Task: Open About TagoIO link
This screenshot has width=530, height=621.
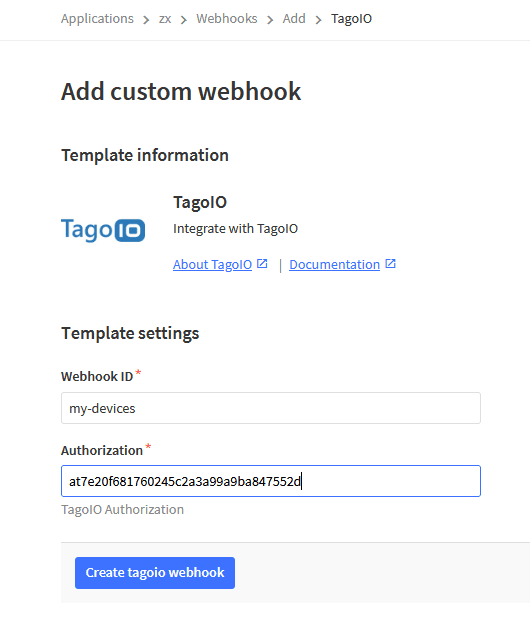Action: 212,265
